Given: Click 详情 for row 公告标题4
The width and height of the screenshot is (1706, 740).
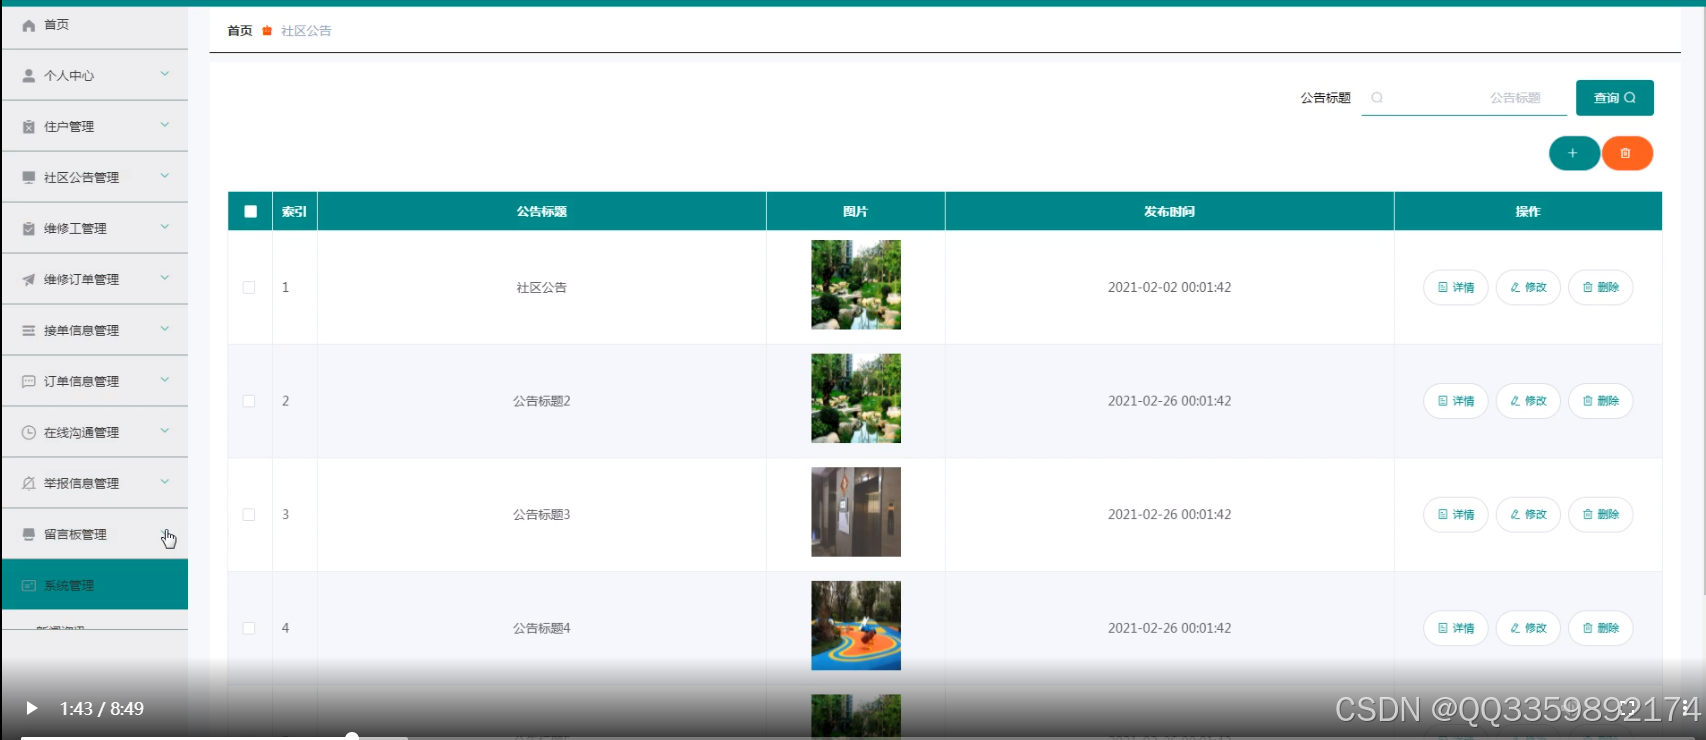Looking at the screenshot, I should [x=1455, y=629].
